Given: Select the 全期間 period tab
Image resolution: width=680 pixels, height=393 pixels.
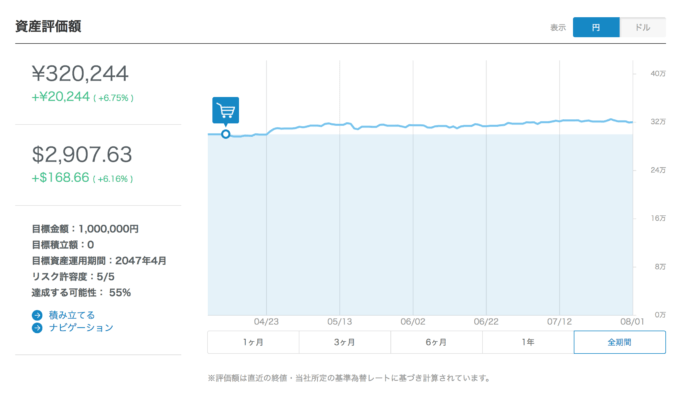Looking at the screenshot, I should (620, 342).
